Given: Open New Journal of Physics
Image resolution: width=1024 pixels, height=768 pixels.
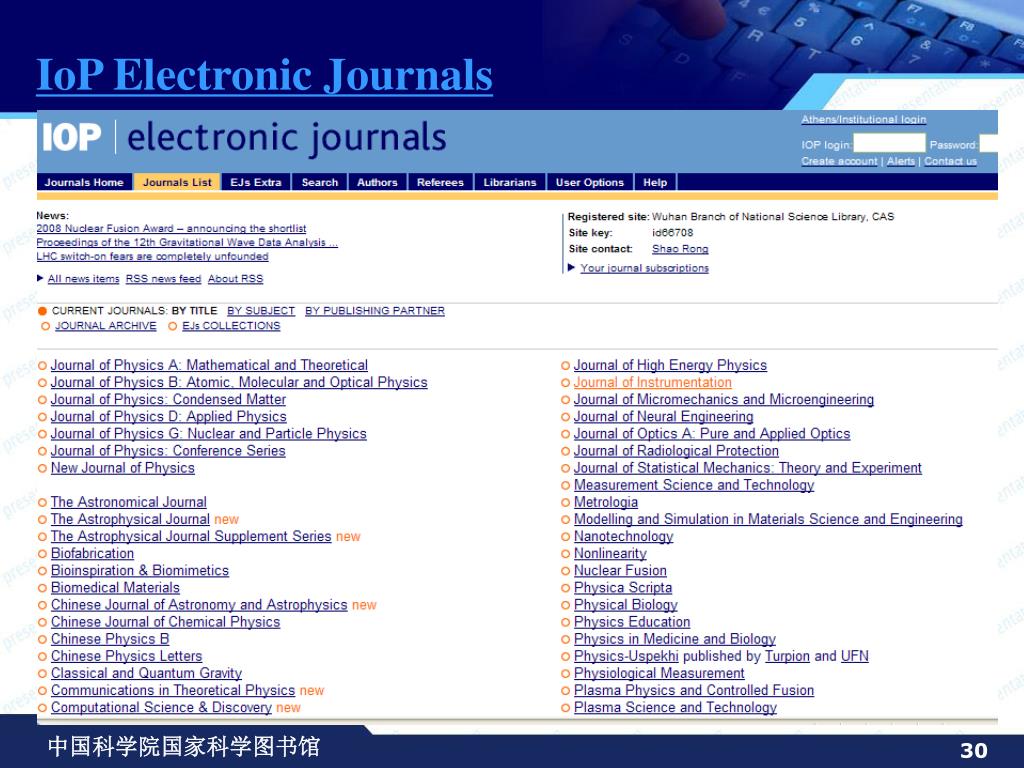Looking at the screenshot, I should (x=123, y=468).
